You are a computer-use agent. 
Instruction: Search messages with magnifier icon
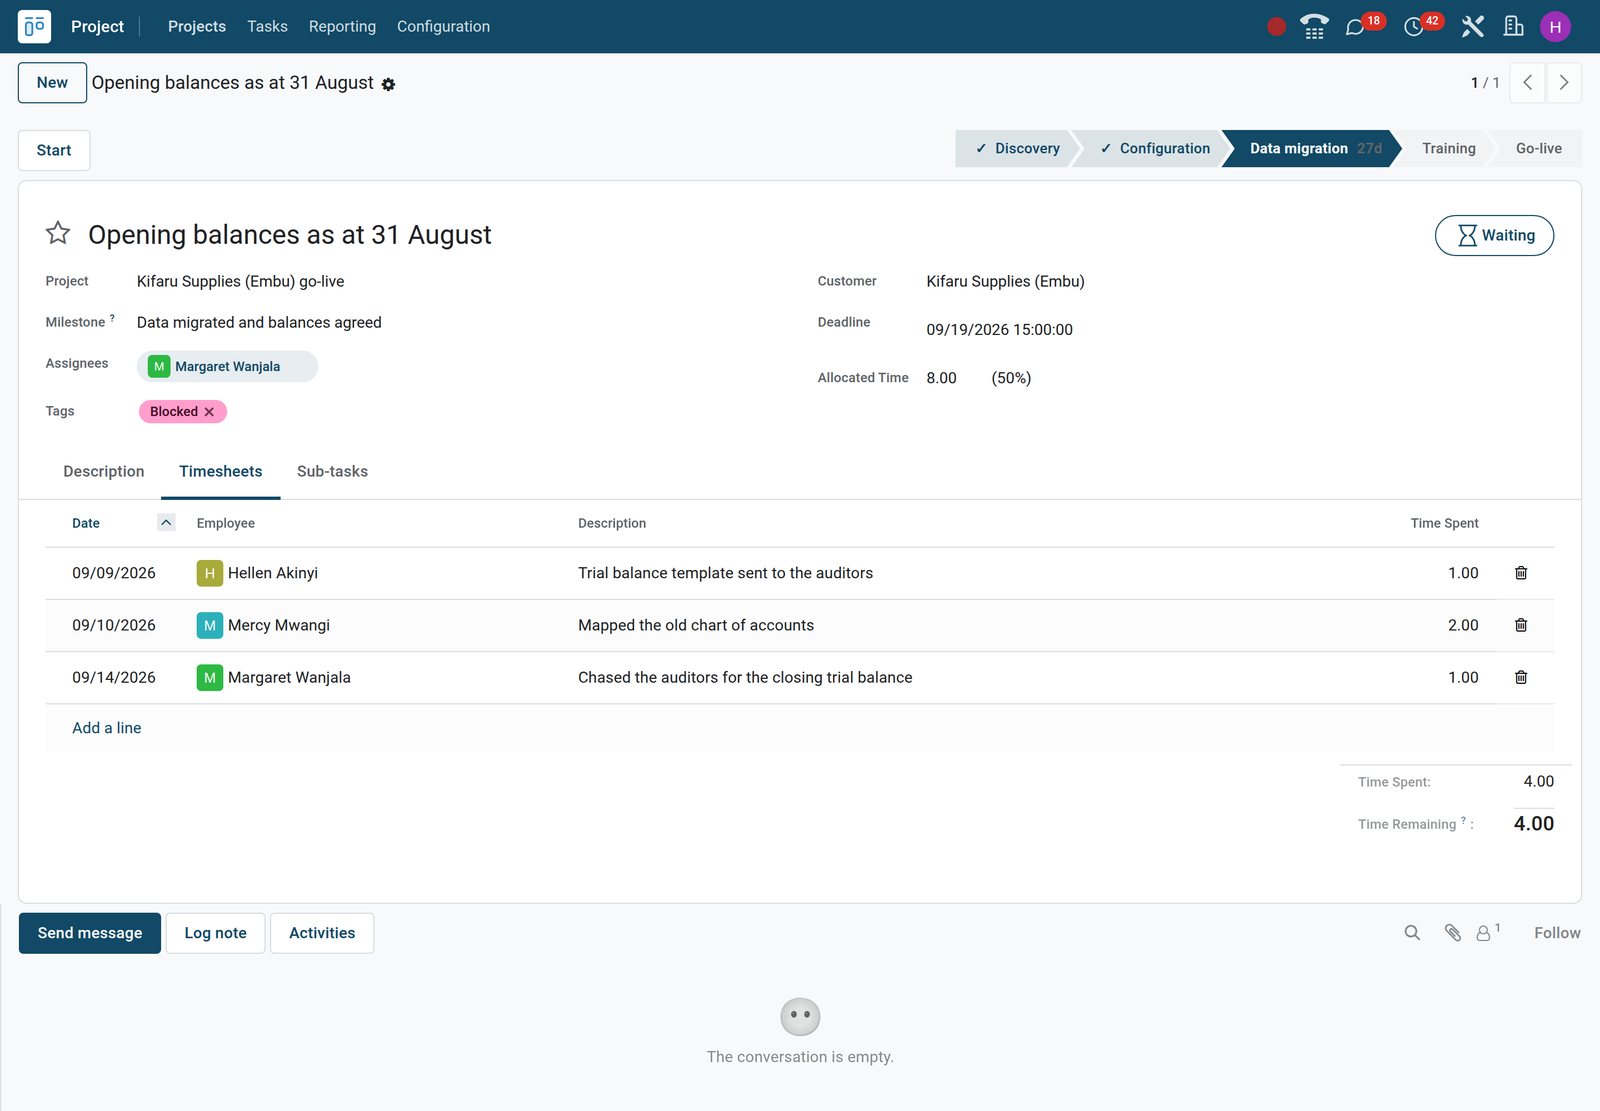point(1412,933)
